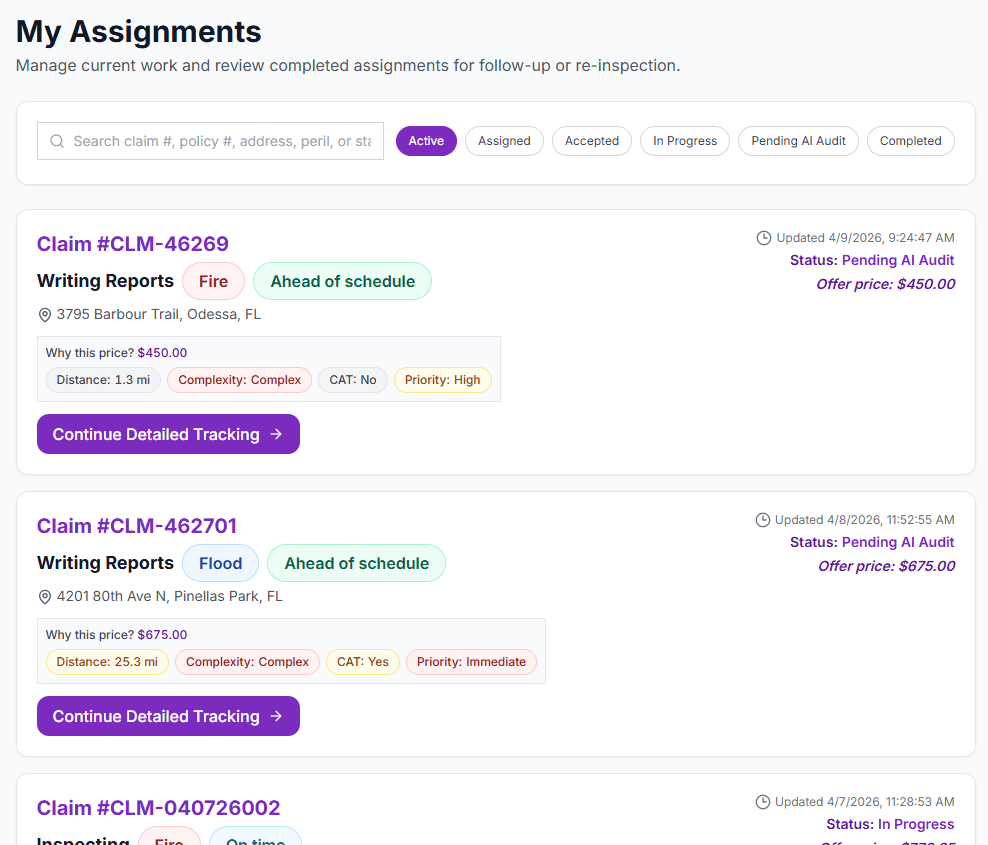
Task: Open Claim #CLM-46269 title link
Action: 132,244
